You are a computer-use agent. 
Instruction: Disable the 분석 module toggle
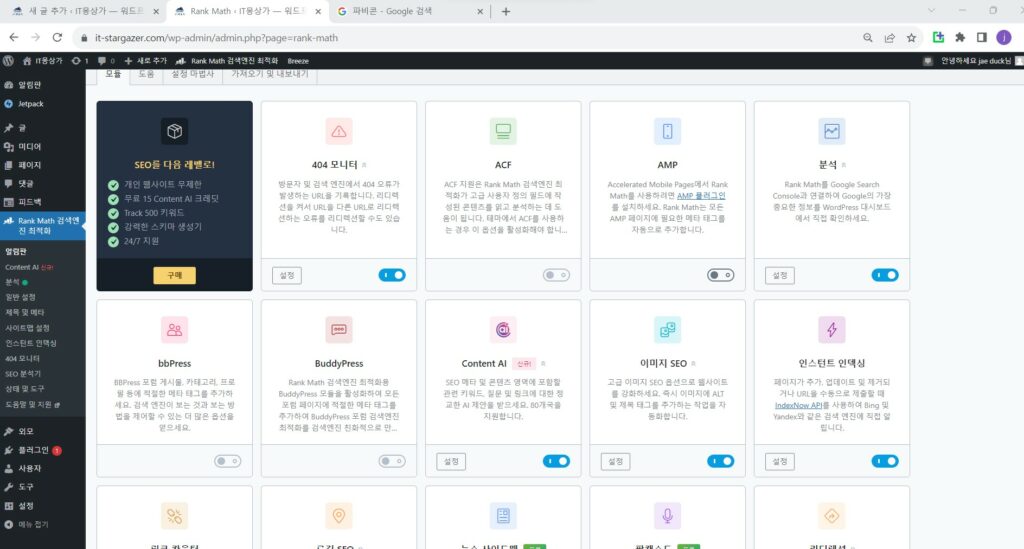pos(885,275)
